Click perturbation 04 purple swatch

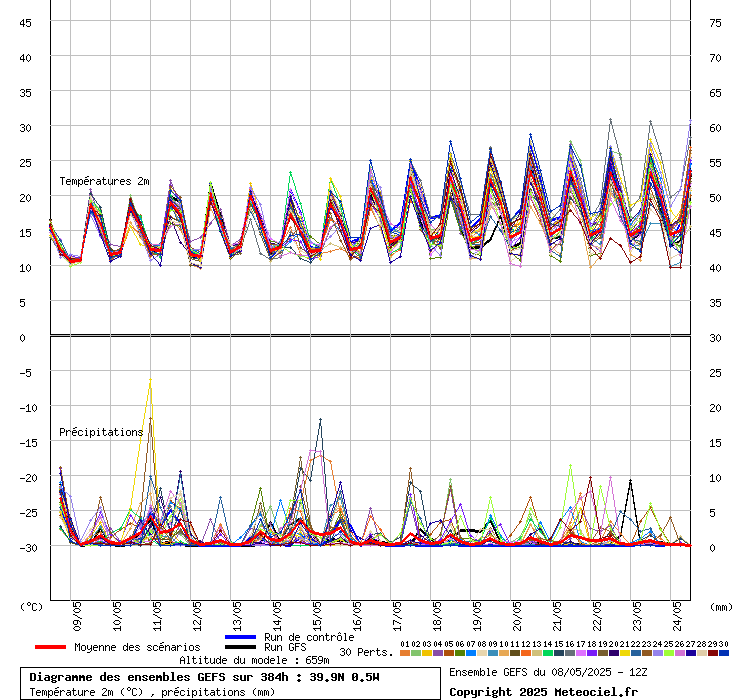[x=438, y=653]
